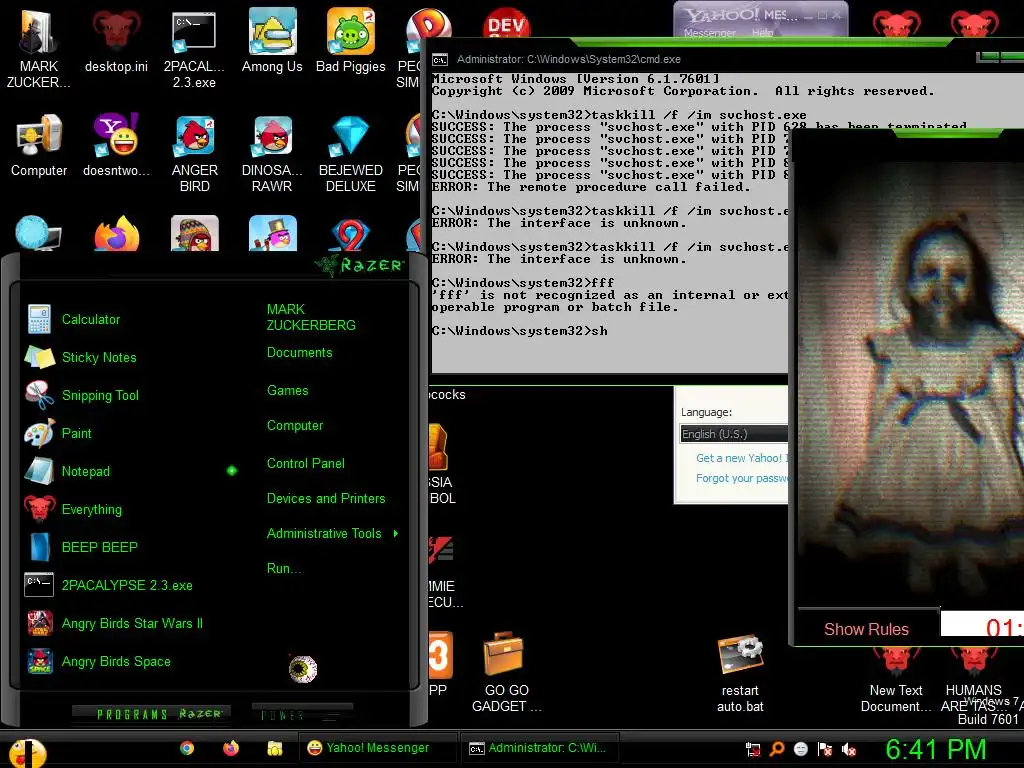
Task: Switch to Yahoo! Messenger taskbar button
Action: click(377, 748)
